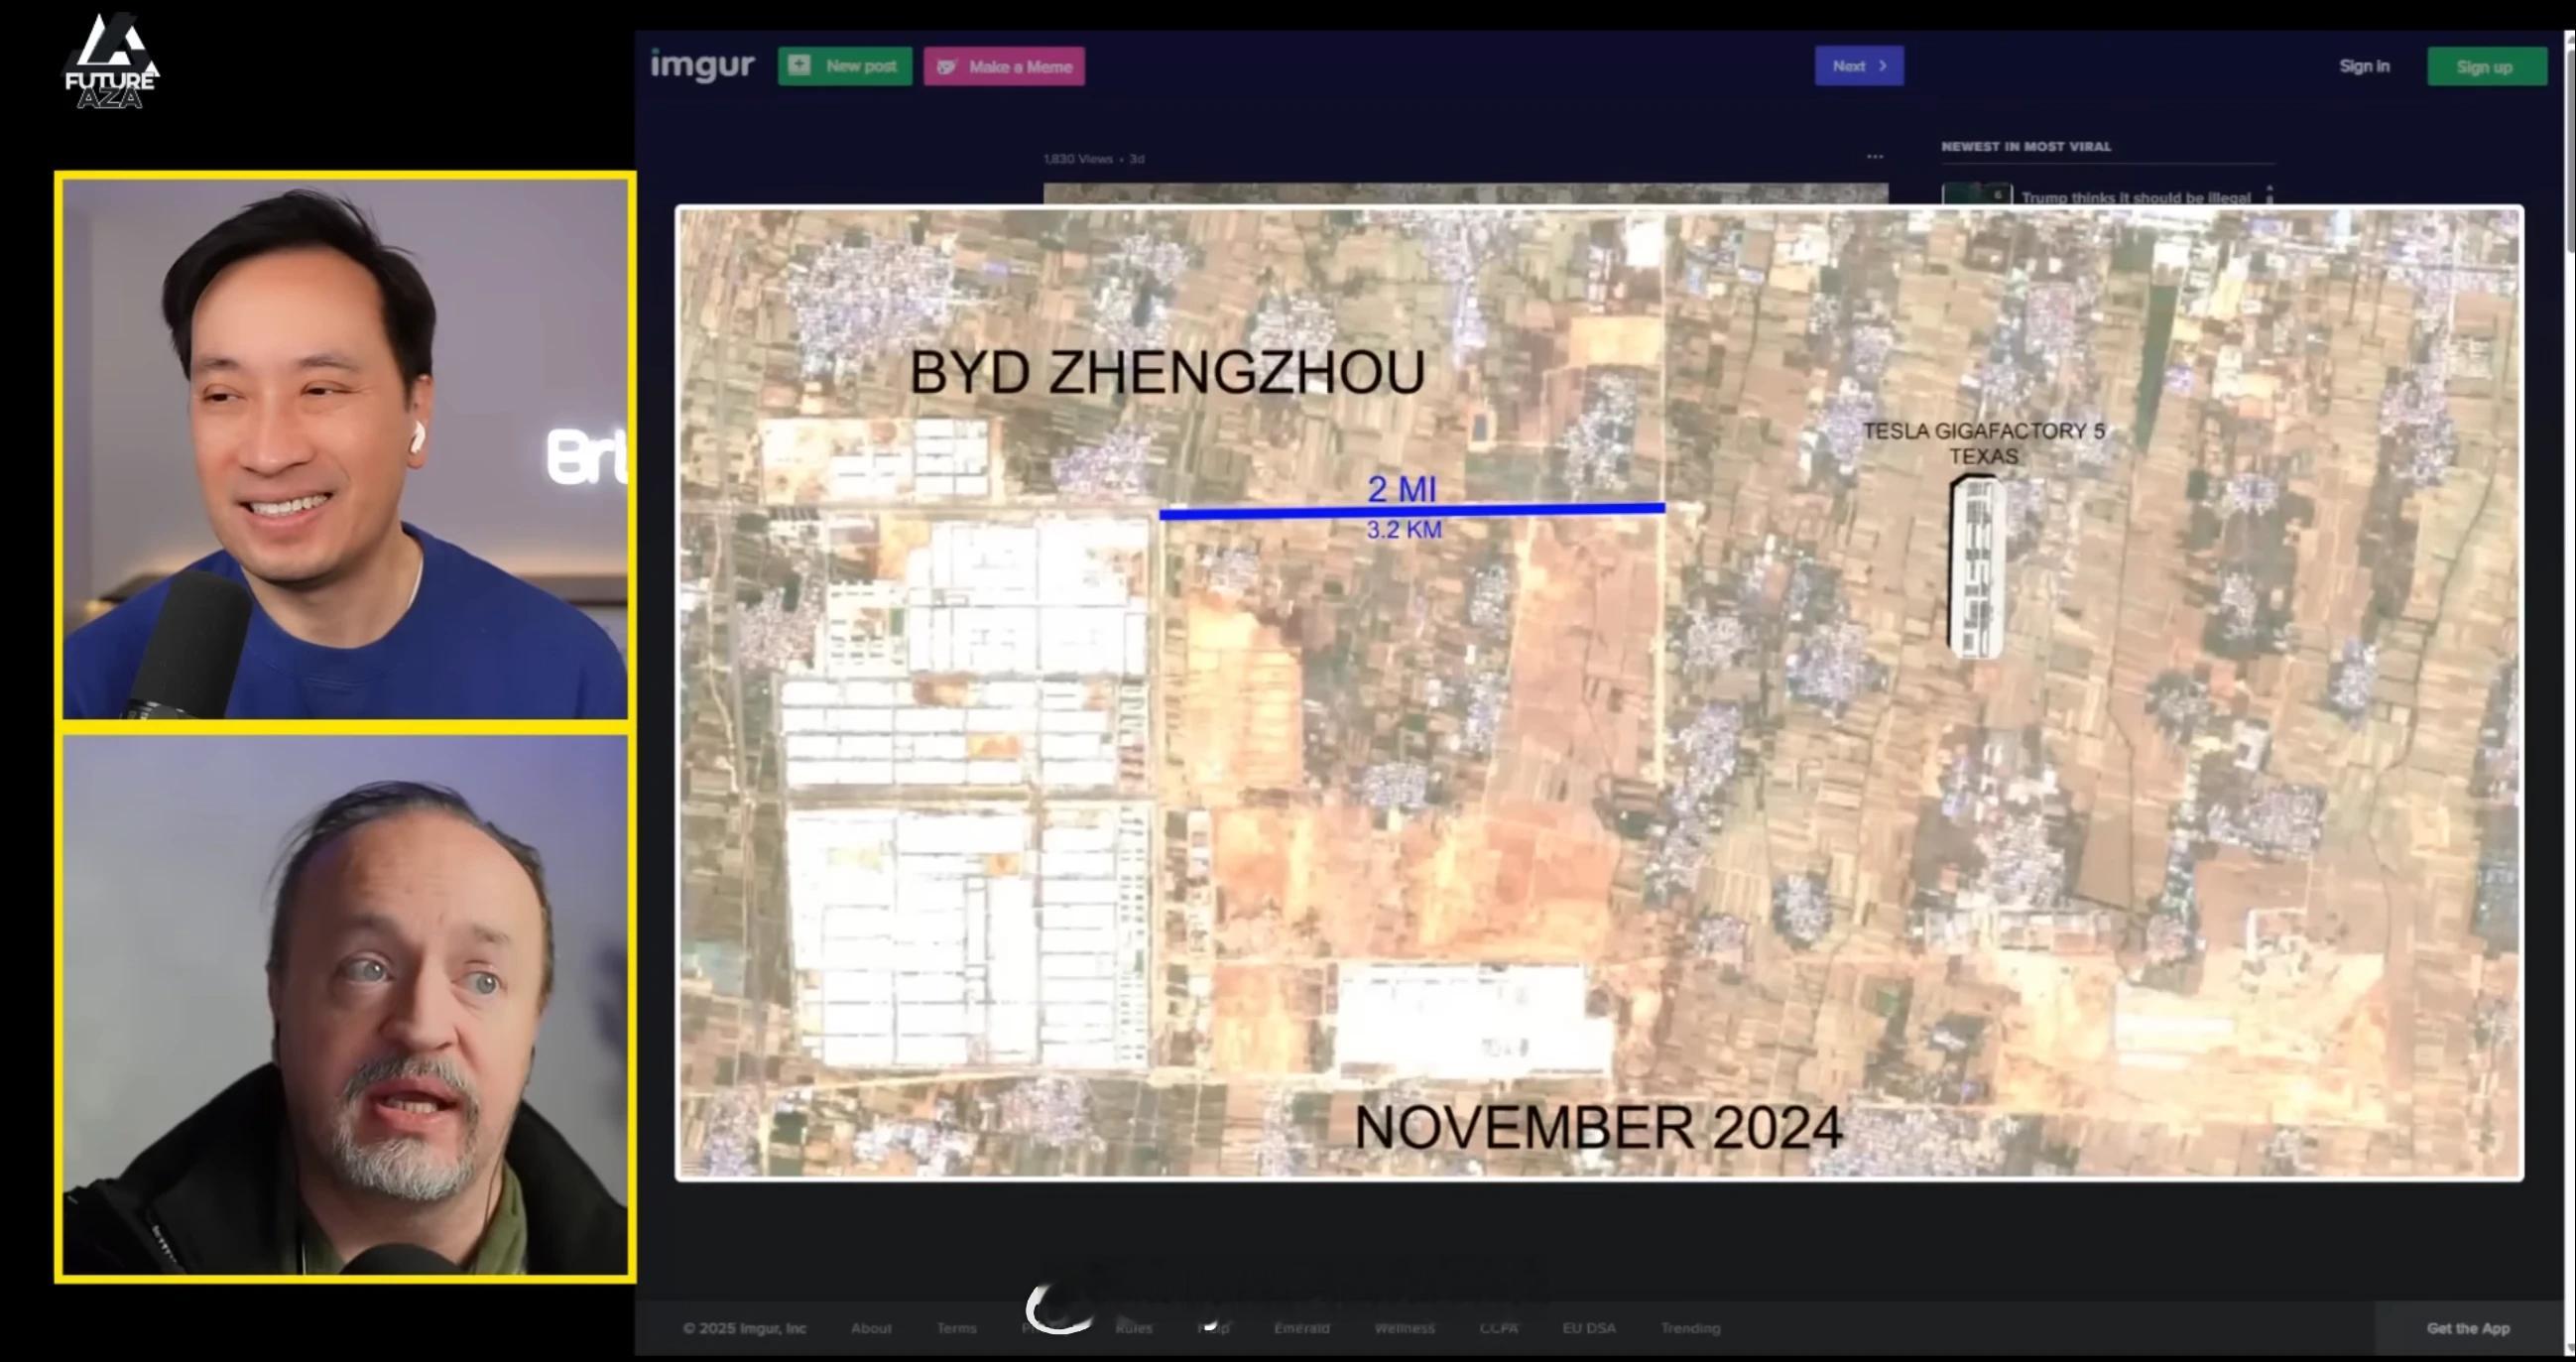This screenshot has height=1362, width=2576.
Task: Open the CCPA footer link
Action: [x=1498, y=1328]
